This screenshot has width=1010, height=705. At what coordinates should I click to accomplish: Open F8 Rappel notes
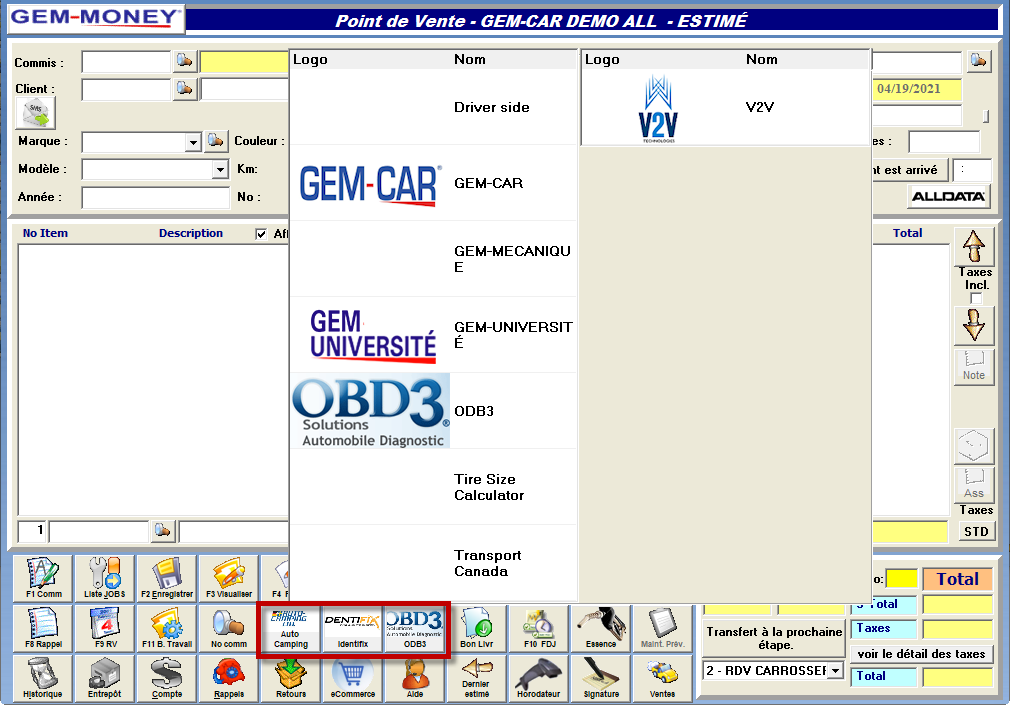(43, 628)
